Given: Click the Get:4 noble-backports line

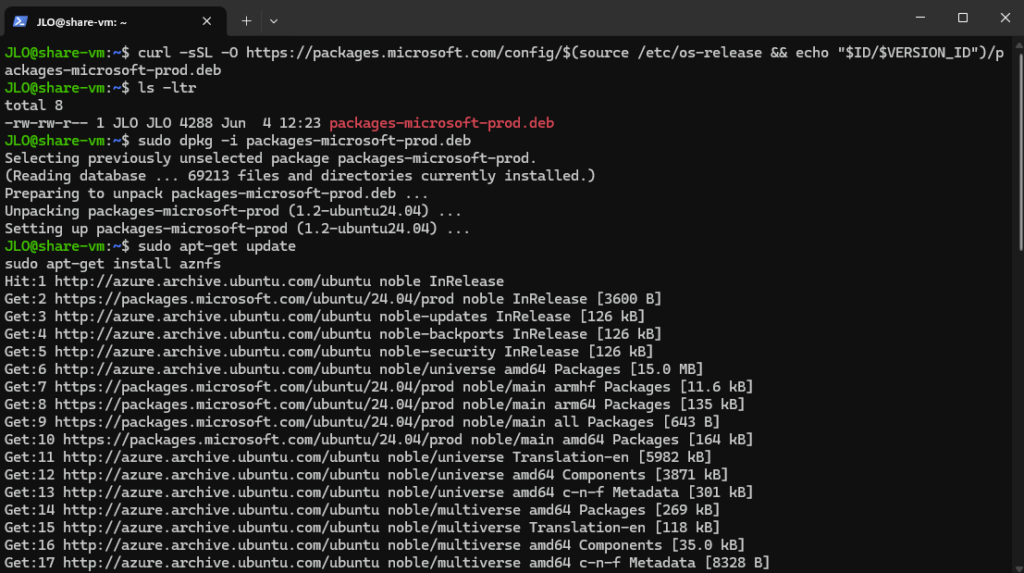Looking at the screenshot, I should point(333,335).
